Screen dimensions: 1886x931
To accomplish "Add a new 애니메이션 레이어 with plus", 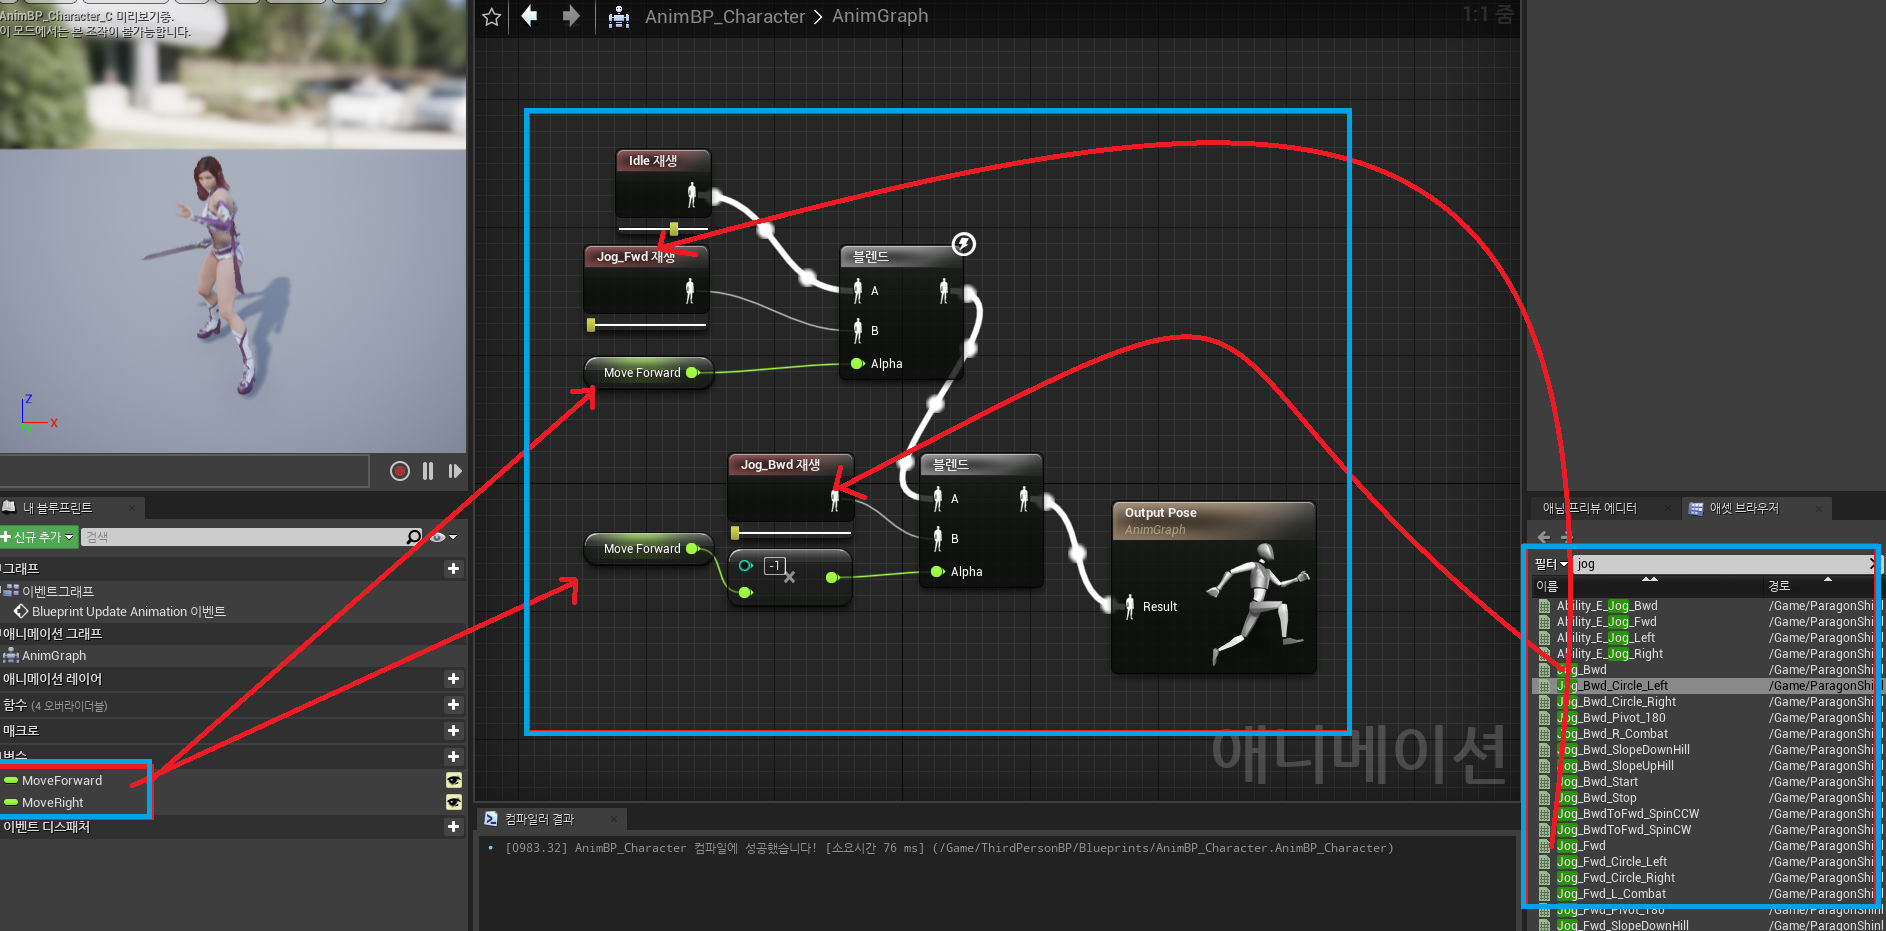I will coord(453,678).
